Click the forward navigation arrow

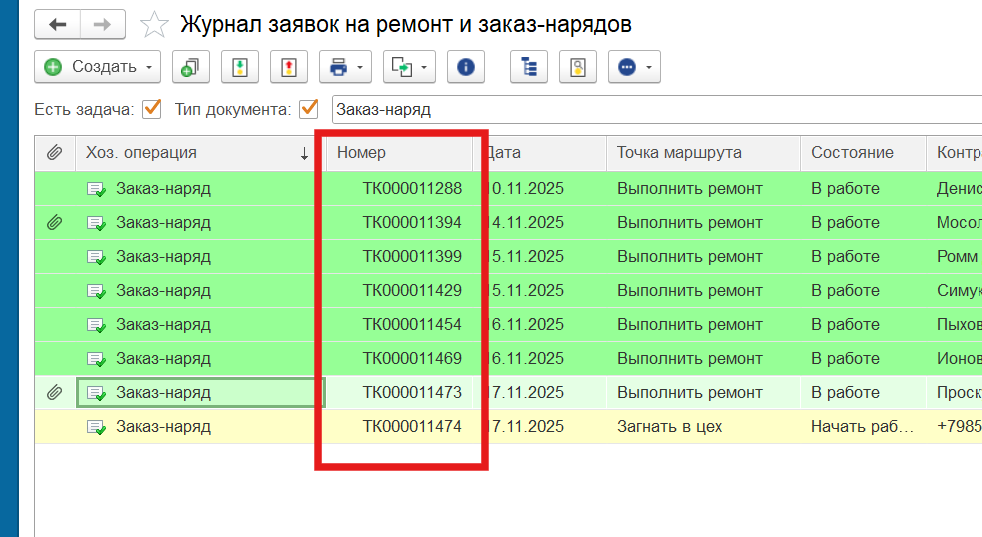pos(102,25)
